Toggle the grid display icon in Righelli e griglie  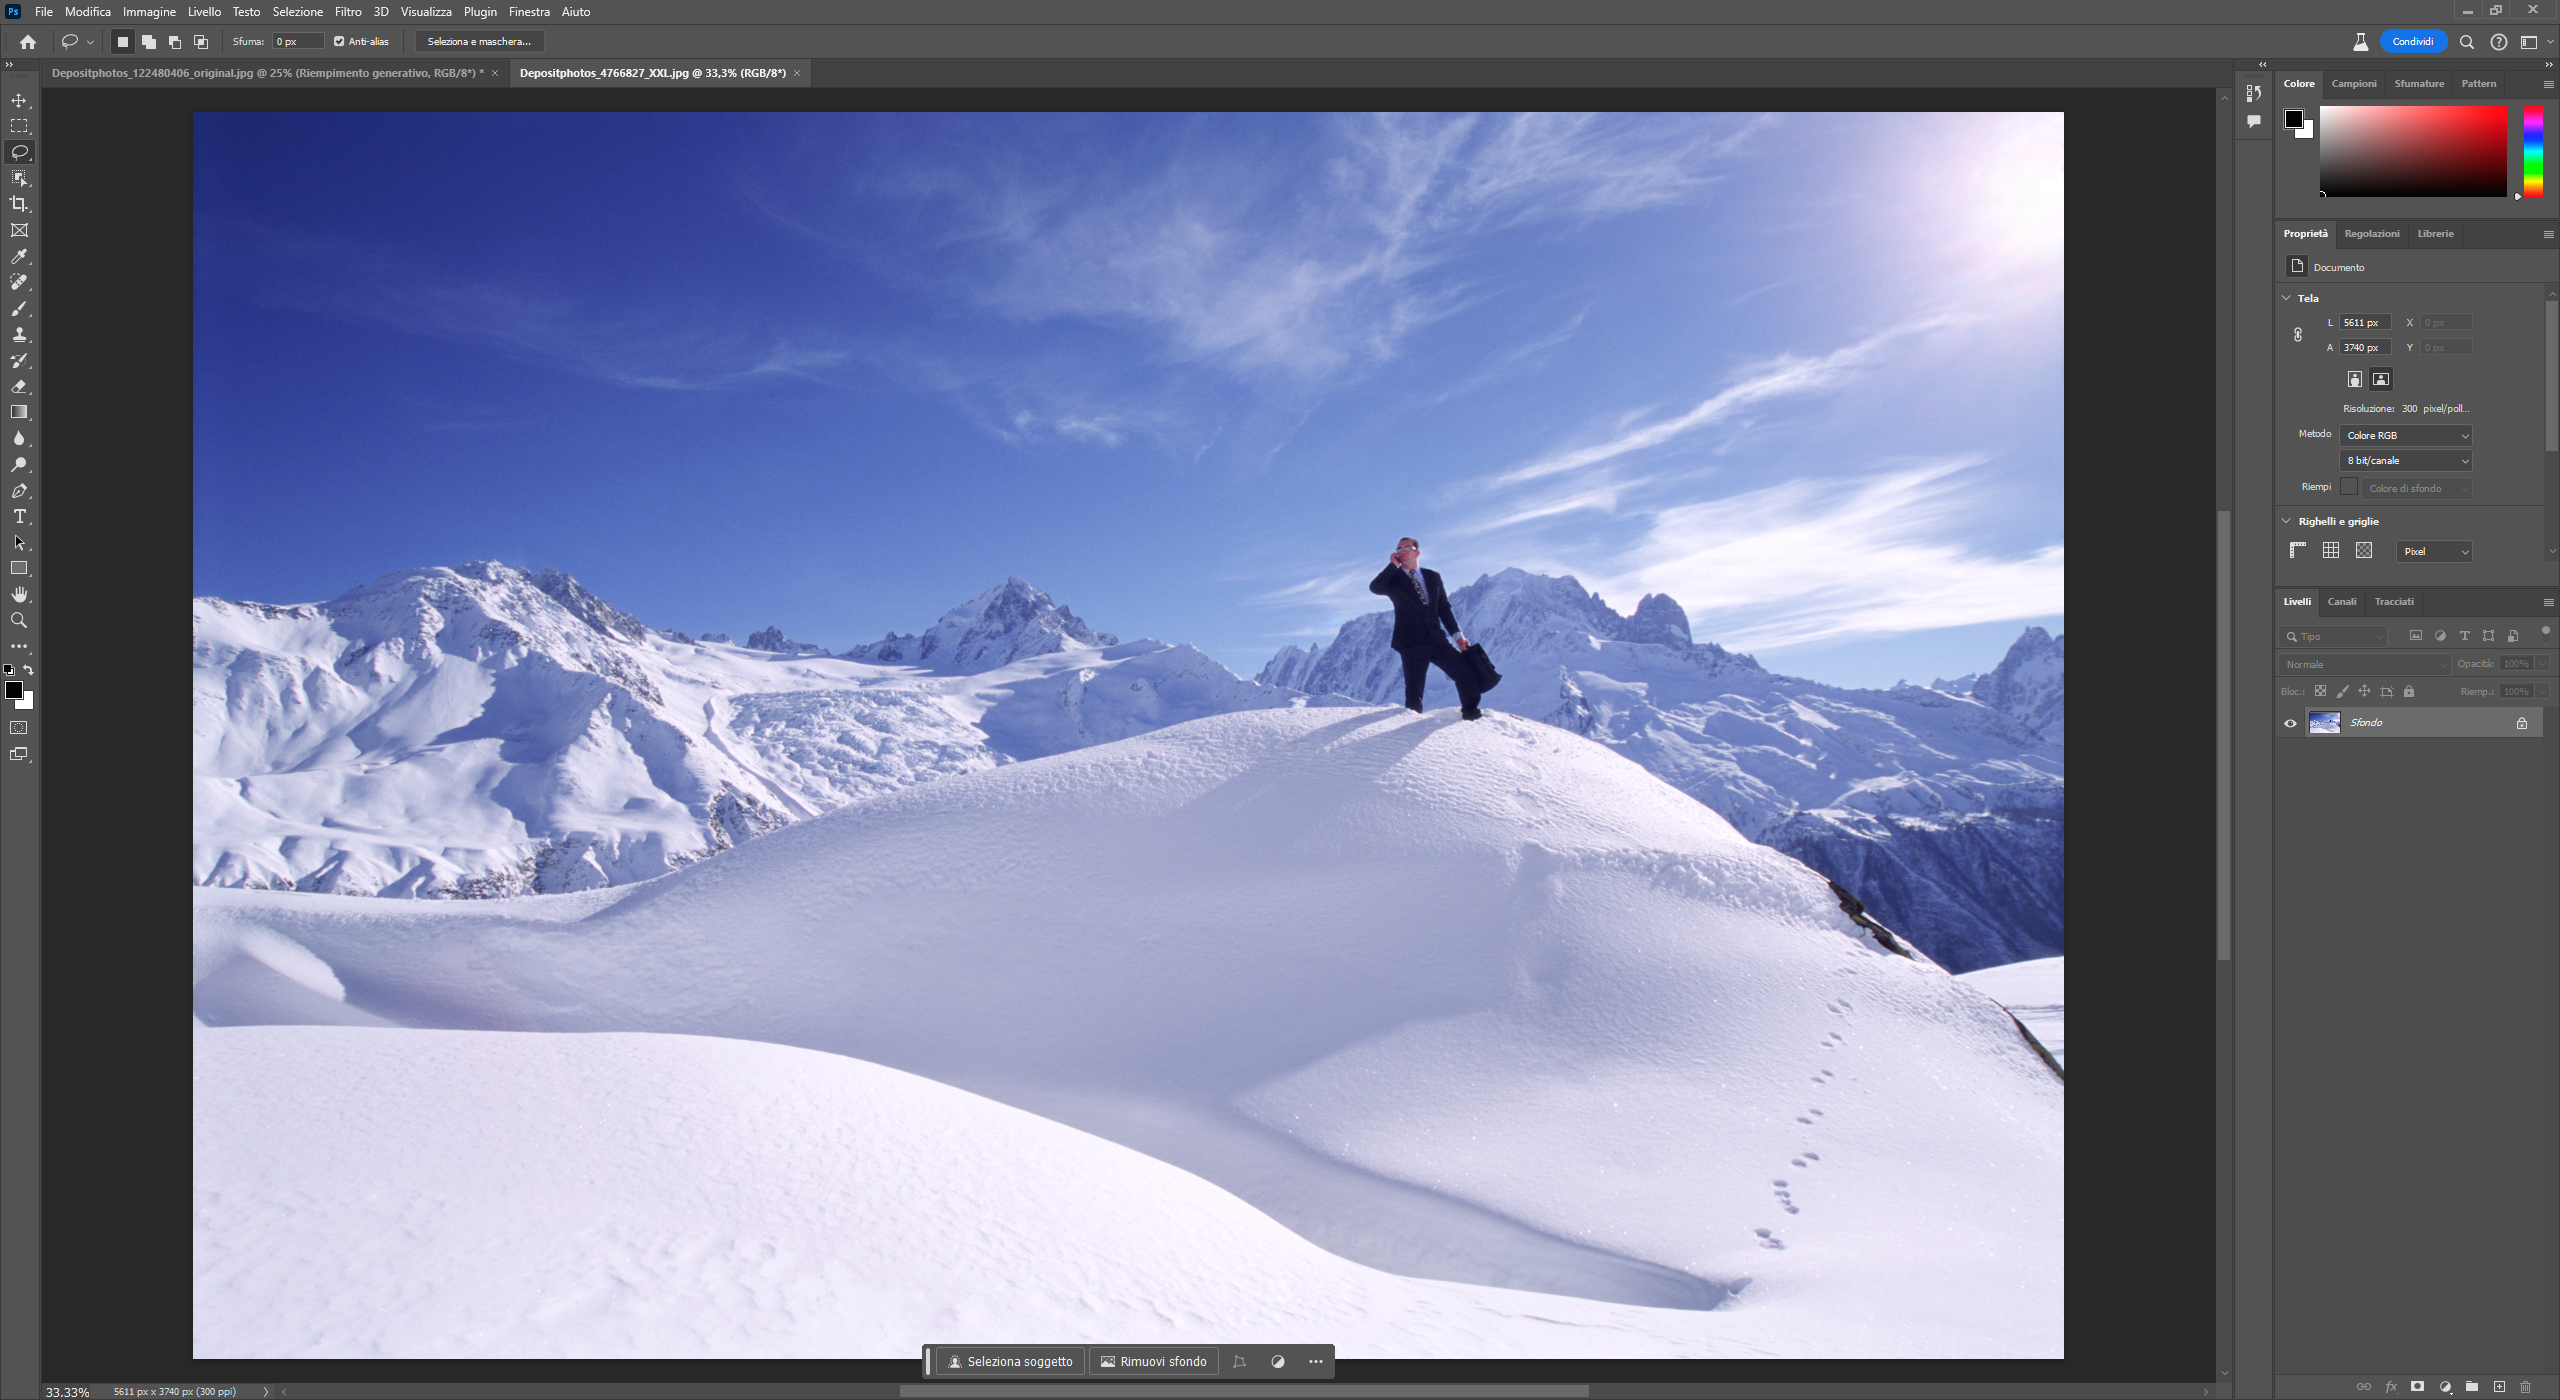coord(2331,551)
